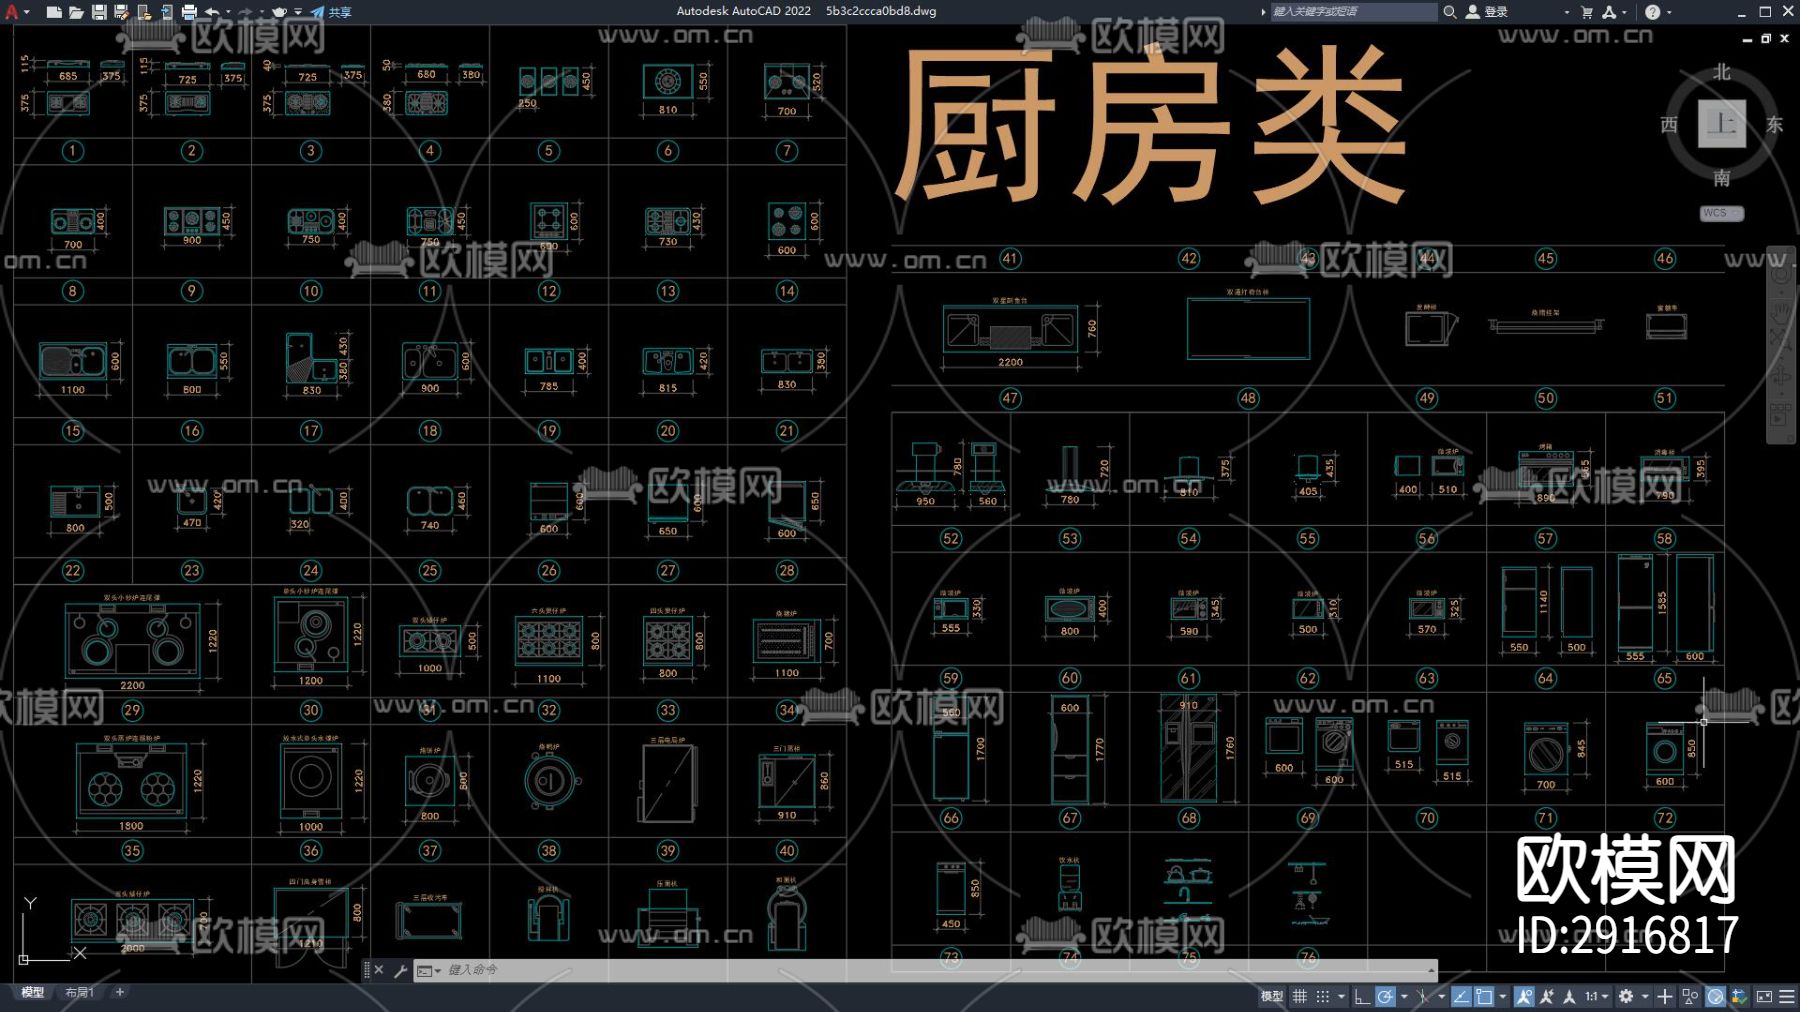Toggle annotation object visibility
The image size is (1800, 1012).
coord(1524,996)
